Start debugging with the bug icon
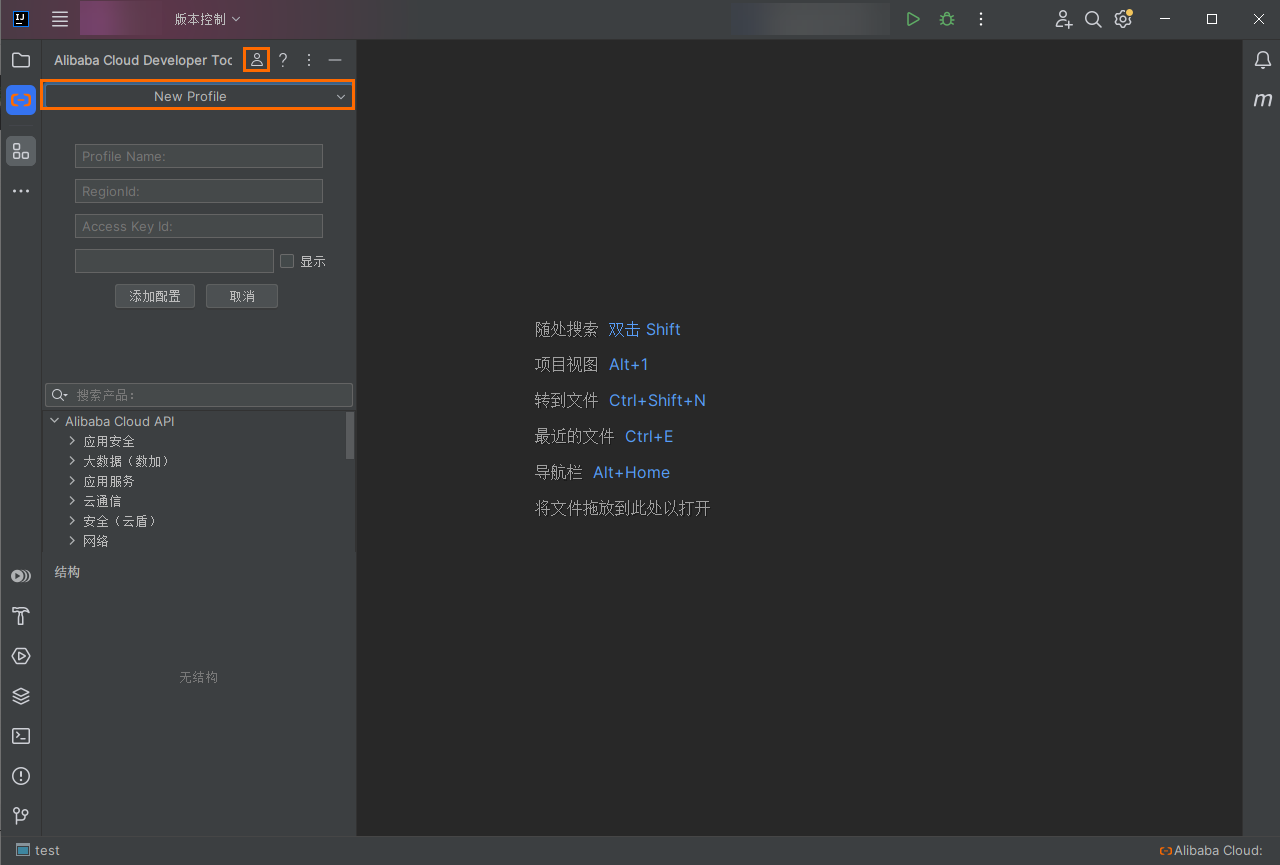The image size is (1280, 865). [x=947, y=19]
